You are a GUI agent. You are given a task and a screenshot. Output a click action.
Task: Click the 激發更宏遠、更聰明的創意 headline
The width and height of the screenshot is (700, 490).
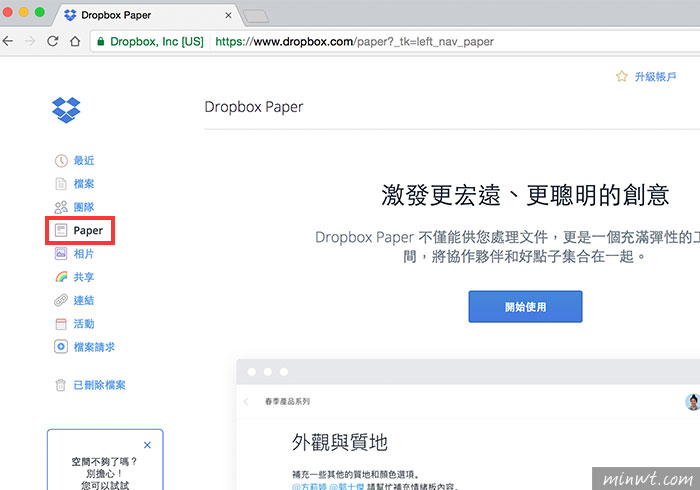click(525, 195)
